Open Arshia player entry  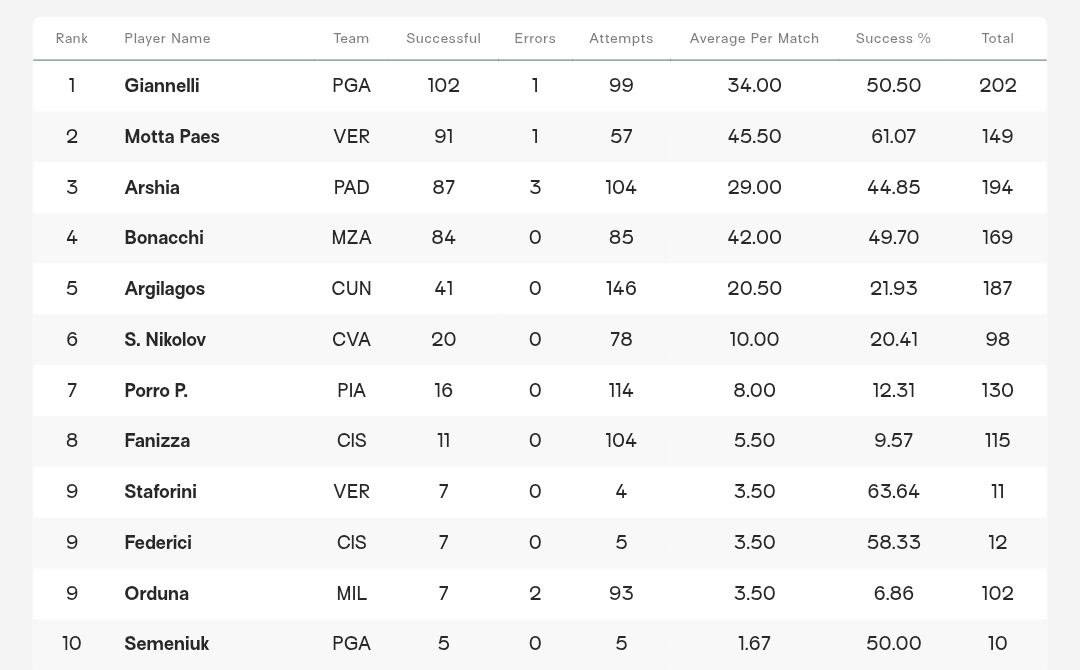[152, 187]
